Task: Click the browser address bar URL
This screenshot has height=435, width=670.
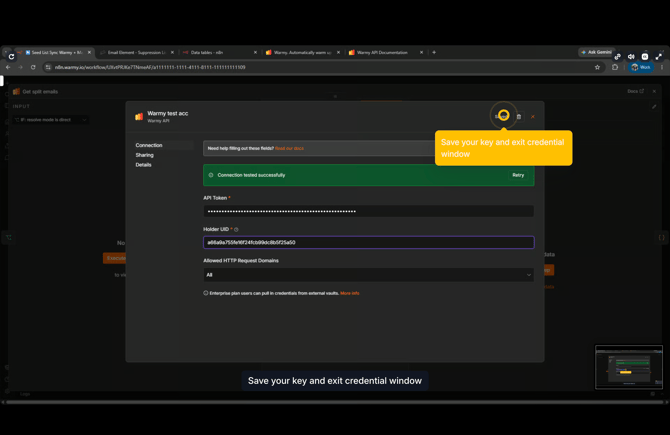Action: (x=150, y=67)
